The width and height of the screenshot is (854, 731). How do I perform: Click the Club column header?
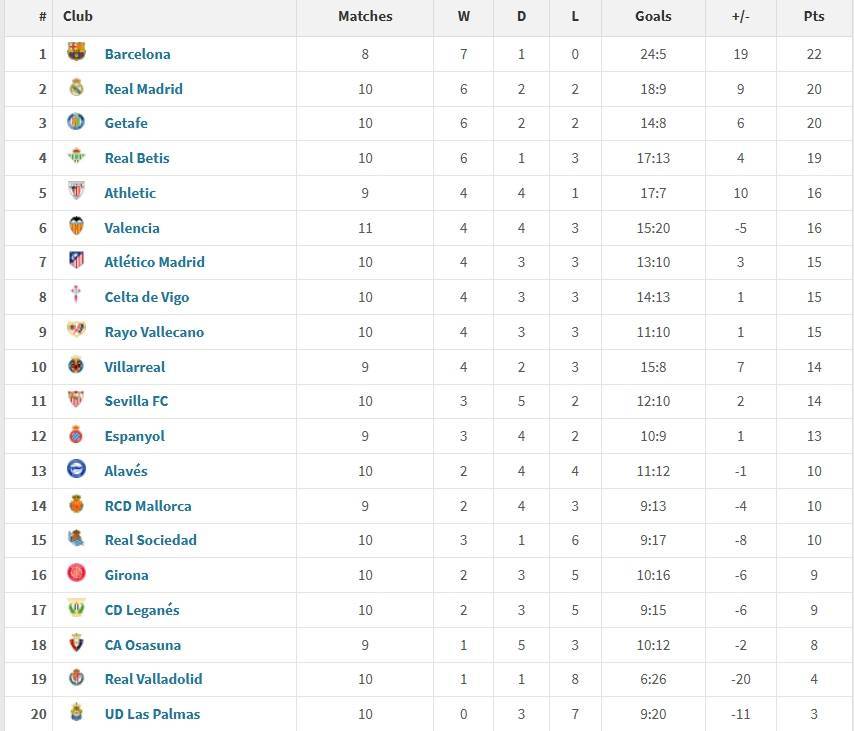coord(78,16)
